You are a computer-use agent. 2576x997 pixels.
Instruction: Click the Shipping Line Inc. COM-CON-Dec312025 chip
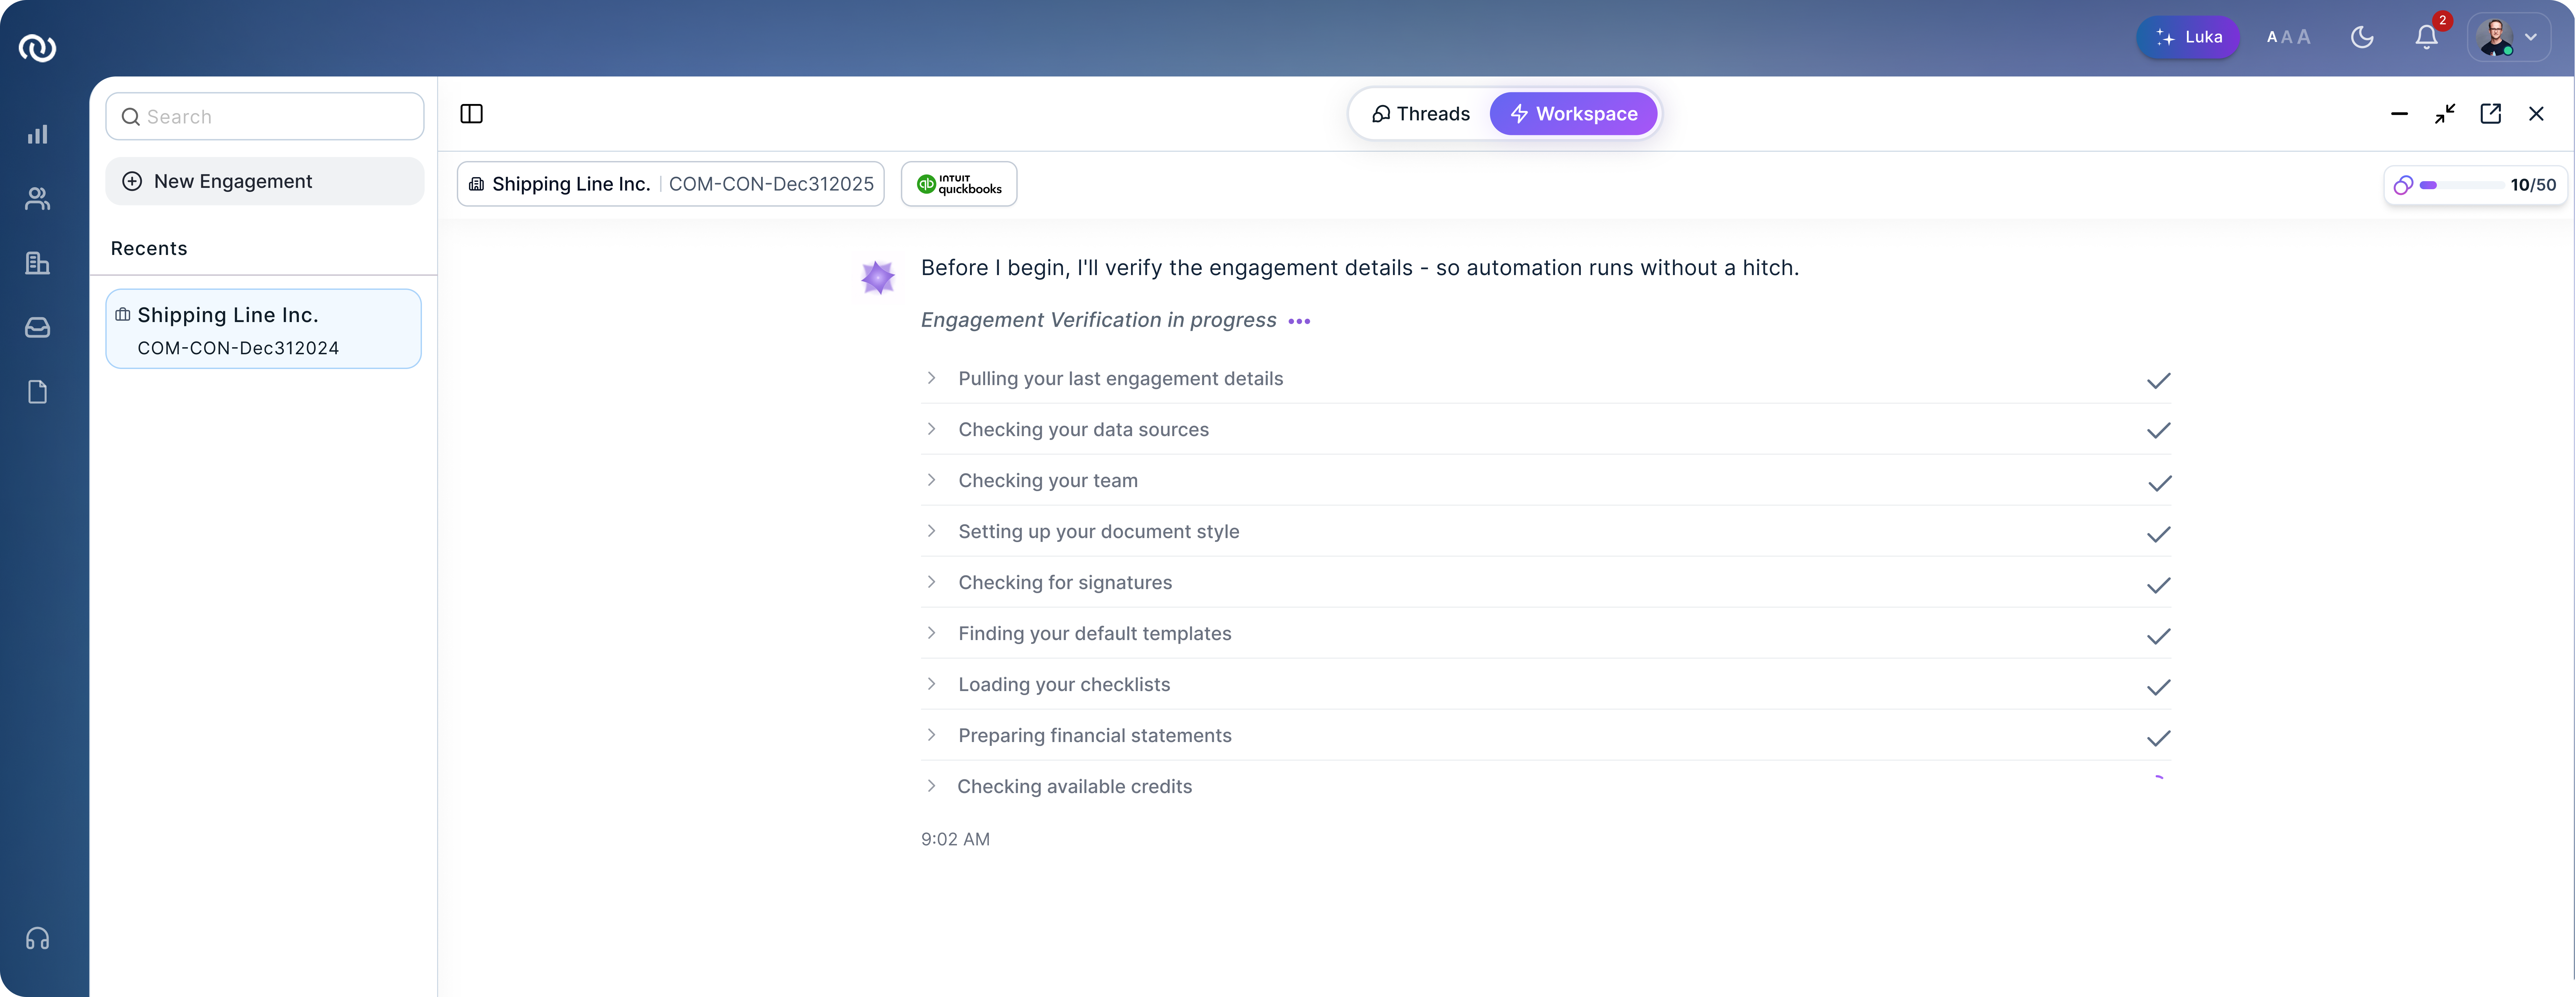point(670,184)
